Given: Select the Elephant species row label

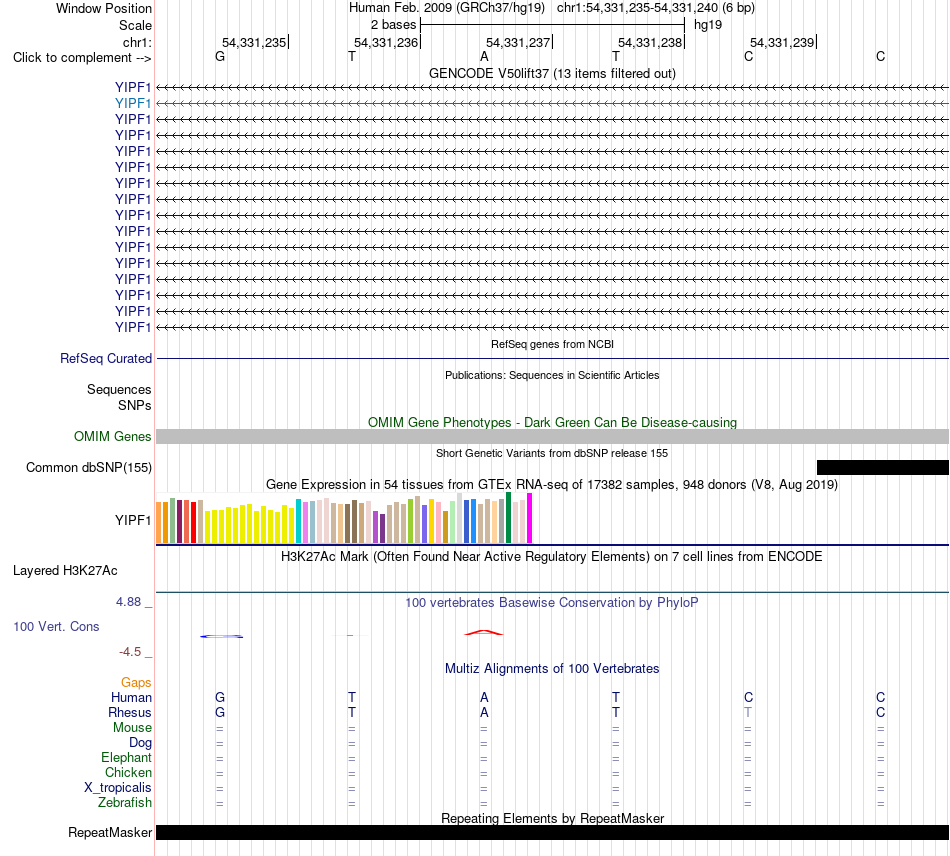Looking at the screenshot, I should point(126,757).
